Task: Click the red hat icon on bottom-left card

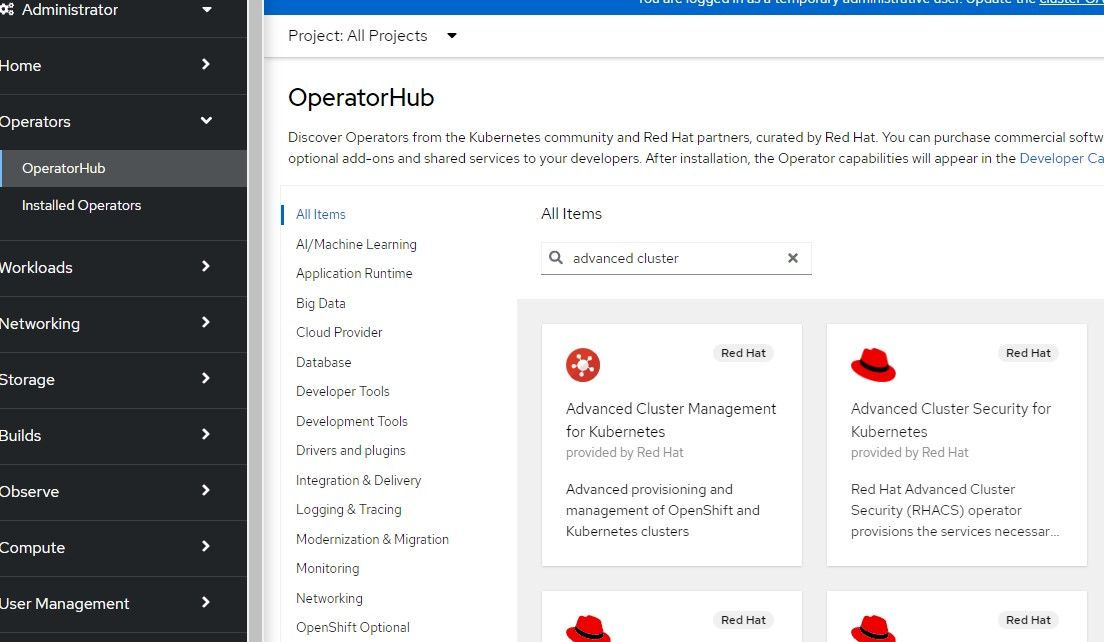Action: (588, 629)
